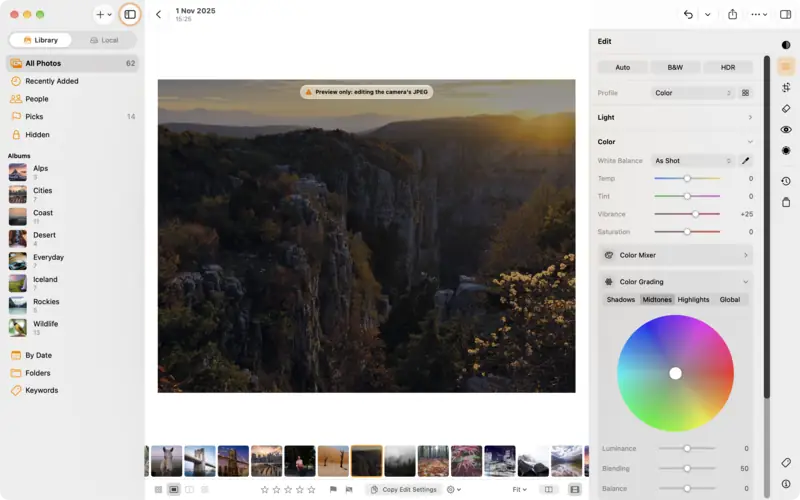Undo the last edit with curved arrow
The height and width of the screenshot is (500, 800).
tap(688, 14)
